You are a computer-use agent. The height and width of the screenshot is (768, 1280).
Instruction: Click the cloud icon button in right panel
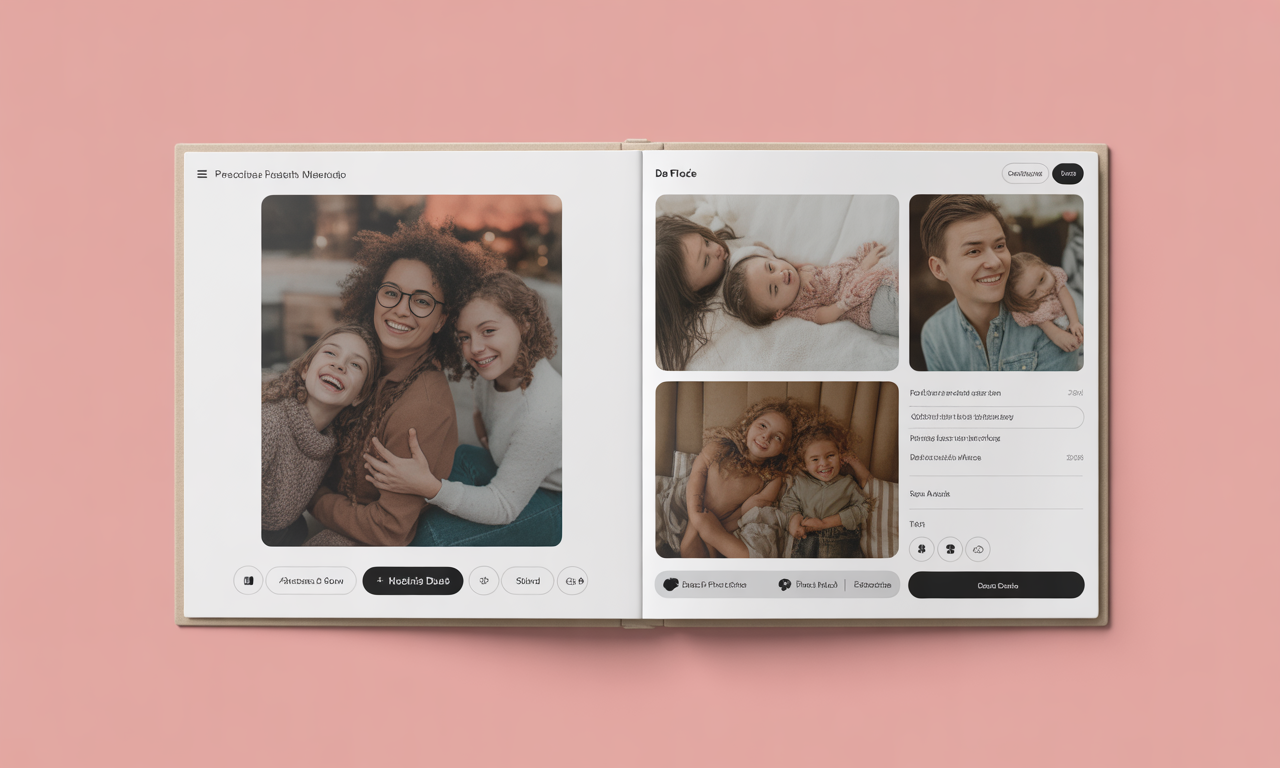coord(978,549)
